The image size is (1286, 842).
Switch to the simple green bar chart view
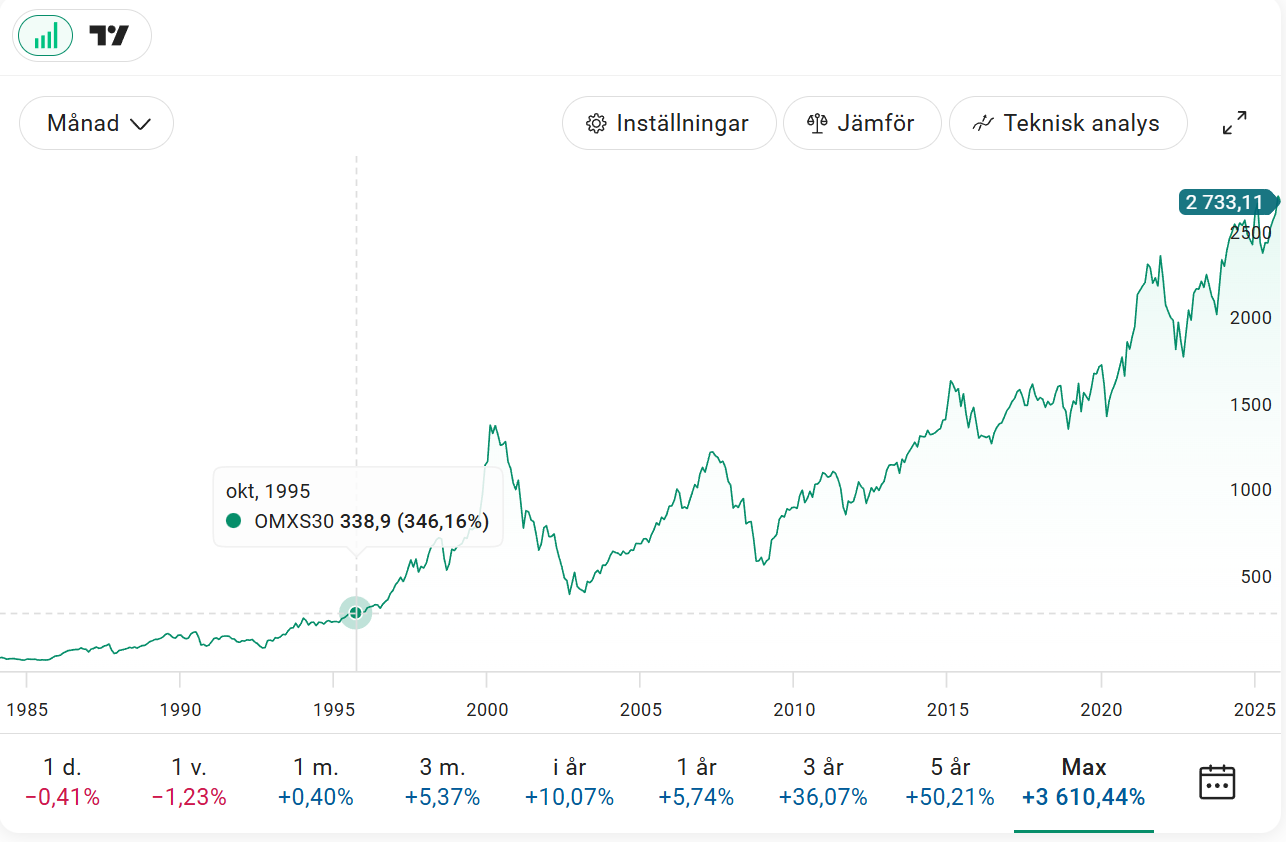(46, 37)
